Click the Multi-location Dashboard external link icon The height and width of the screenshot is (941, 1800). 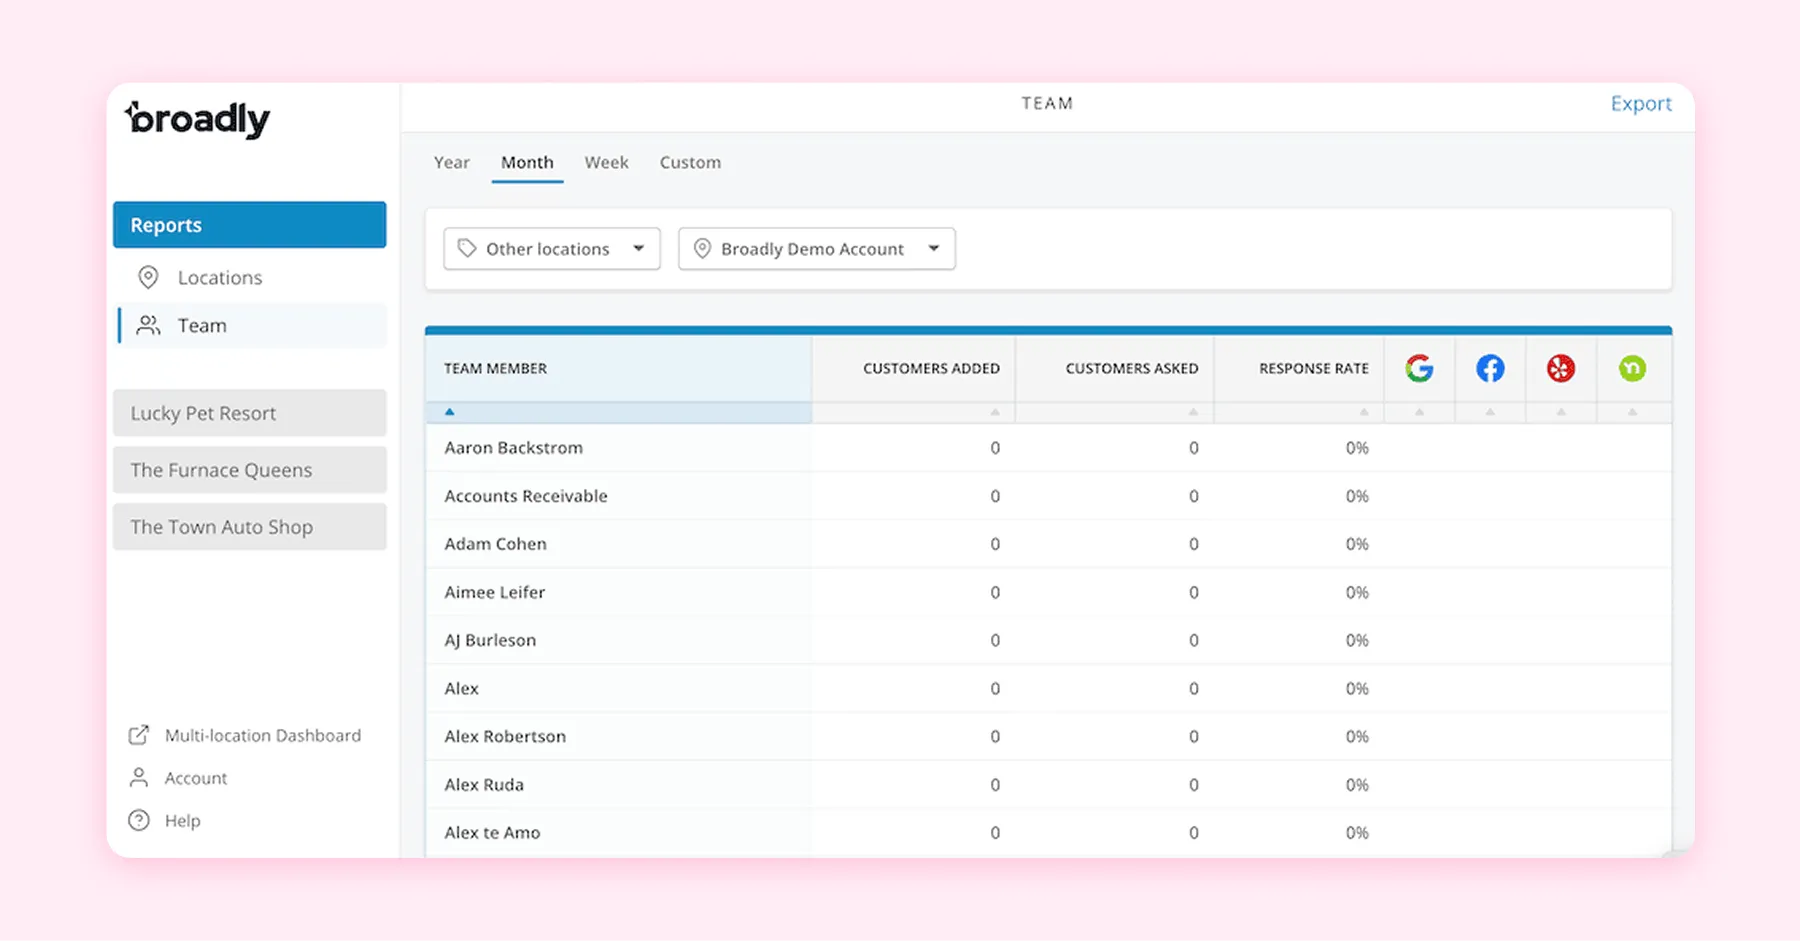[x=139, y=736]
